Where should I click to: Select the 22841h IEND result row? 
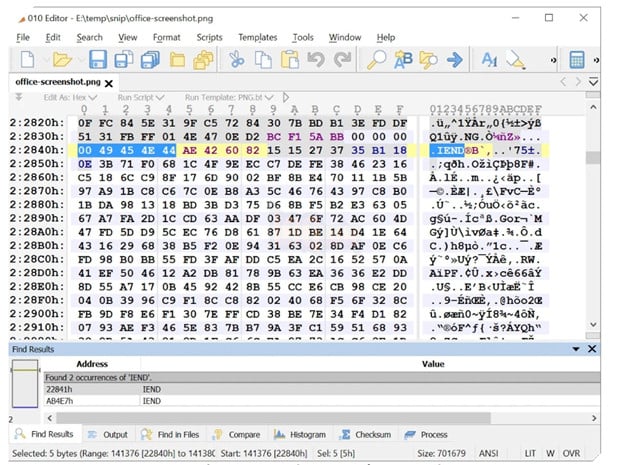click(x=321, y=389)
